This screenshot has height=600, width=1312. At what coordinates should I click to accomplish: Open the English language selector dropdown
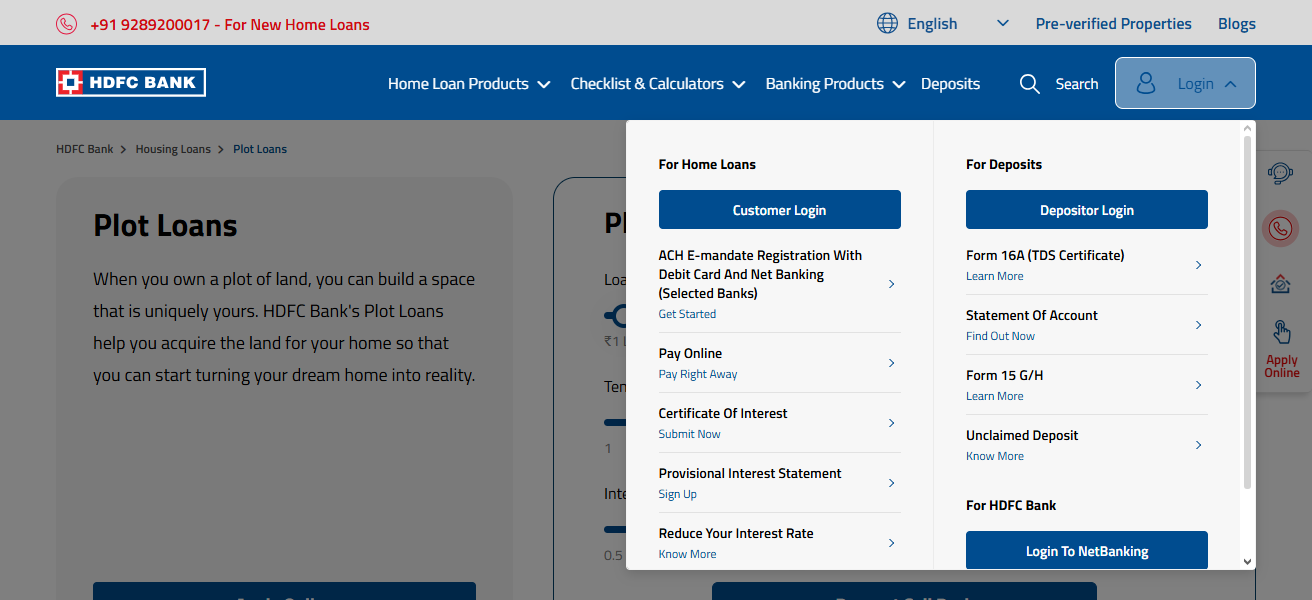1001,22
